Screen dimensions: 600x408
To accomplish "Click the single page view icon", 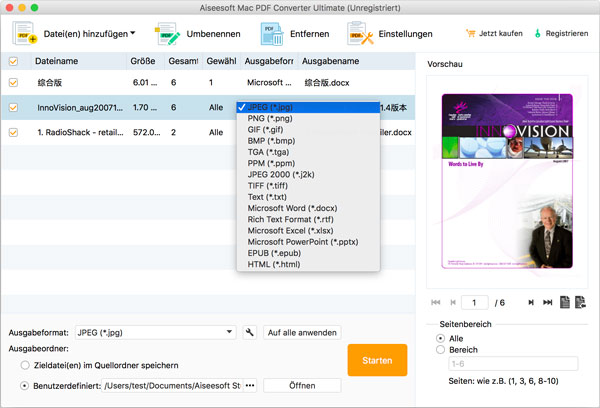I will point(565,302).
